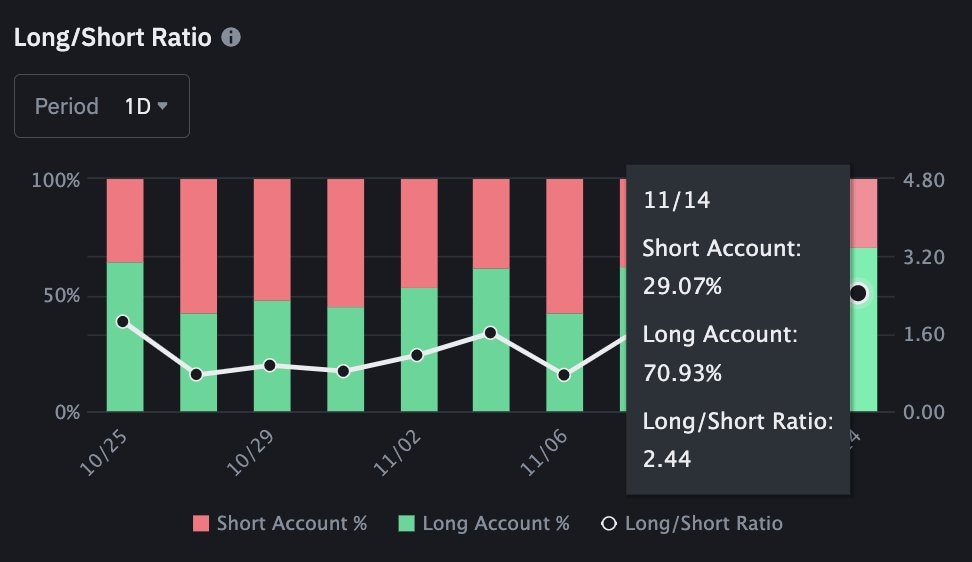Click the red portion of the 11/06 bar
Image resolution: width=972 pixels, height=562 pixels.
(565, 245)
